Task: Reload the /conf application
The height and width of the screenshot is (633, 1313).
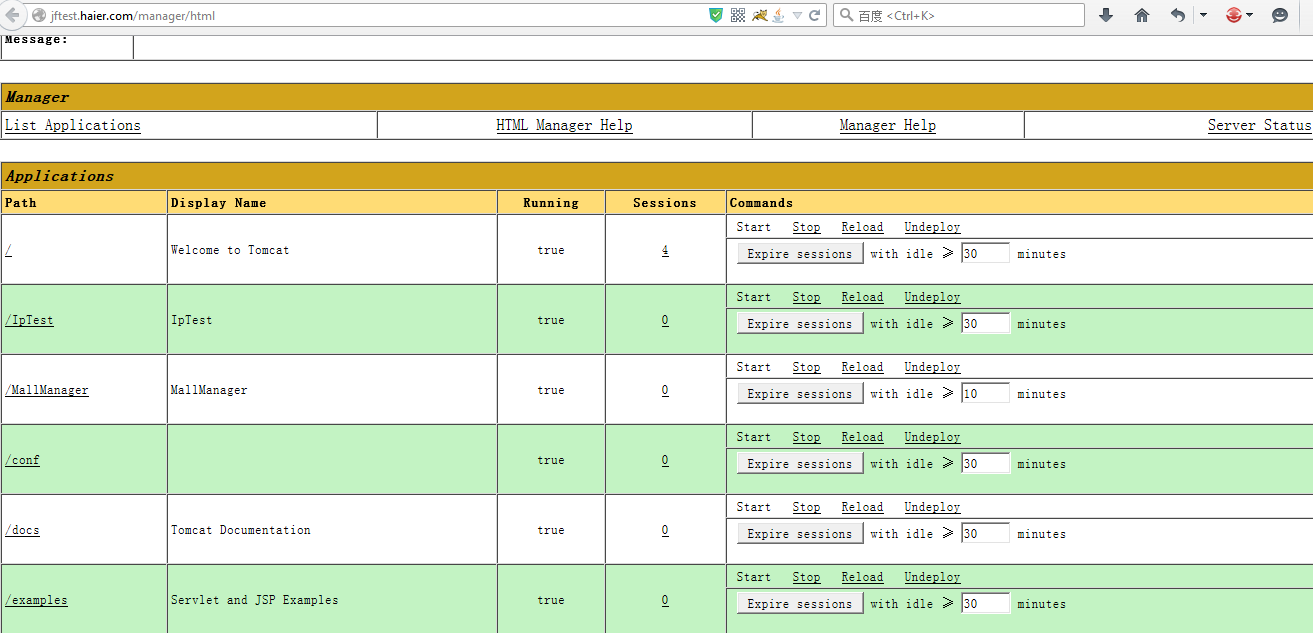Action: pyautogui.click(x=862, y=437)
